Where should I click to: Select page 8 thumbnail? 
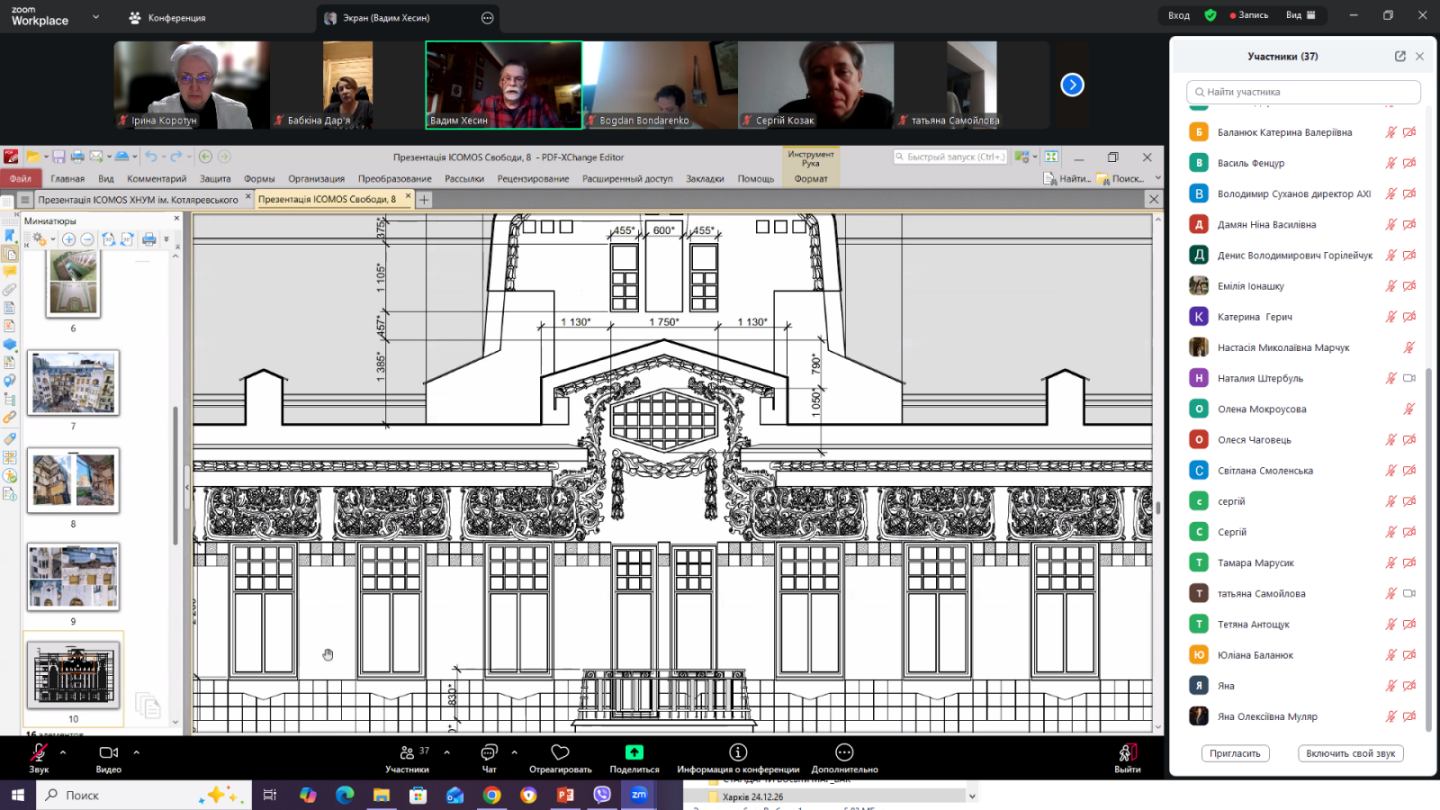click(x=73, y=480)
